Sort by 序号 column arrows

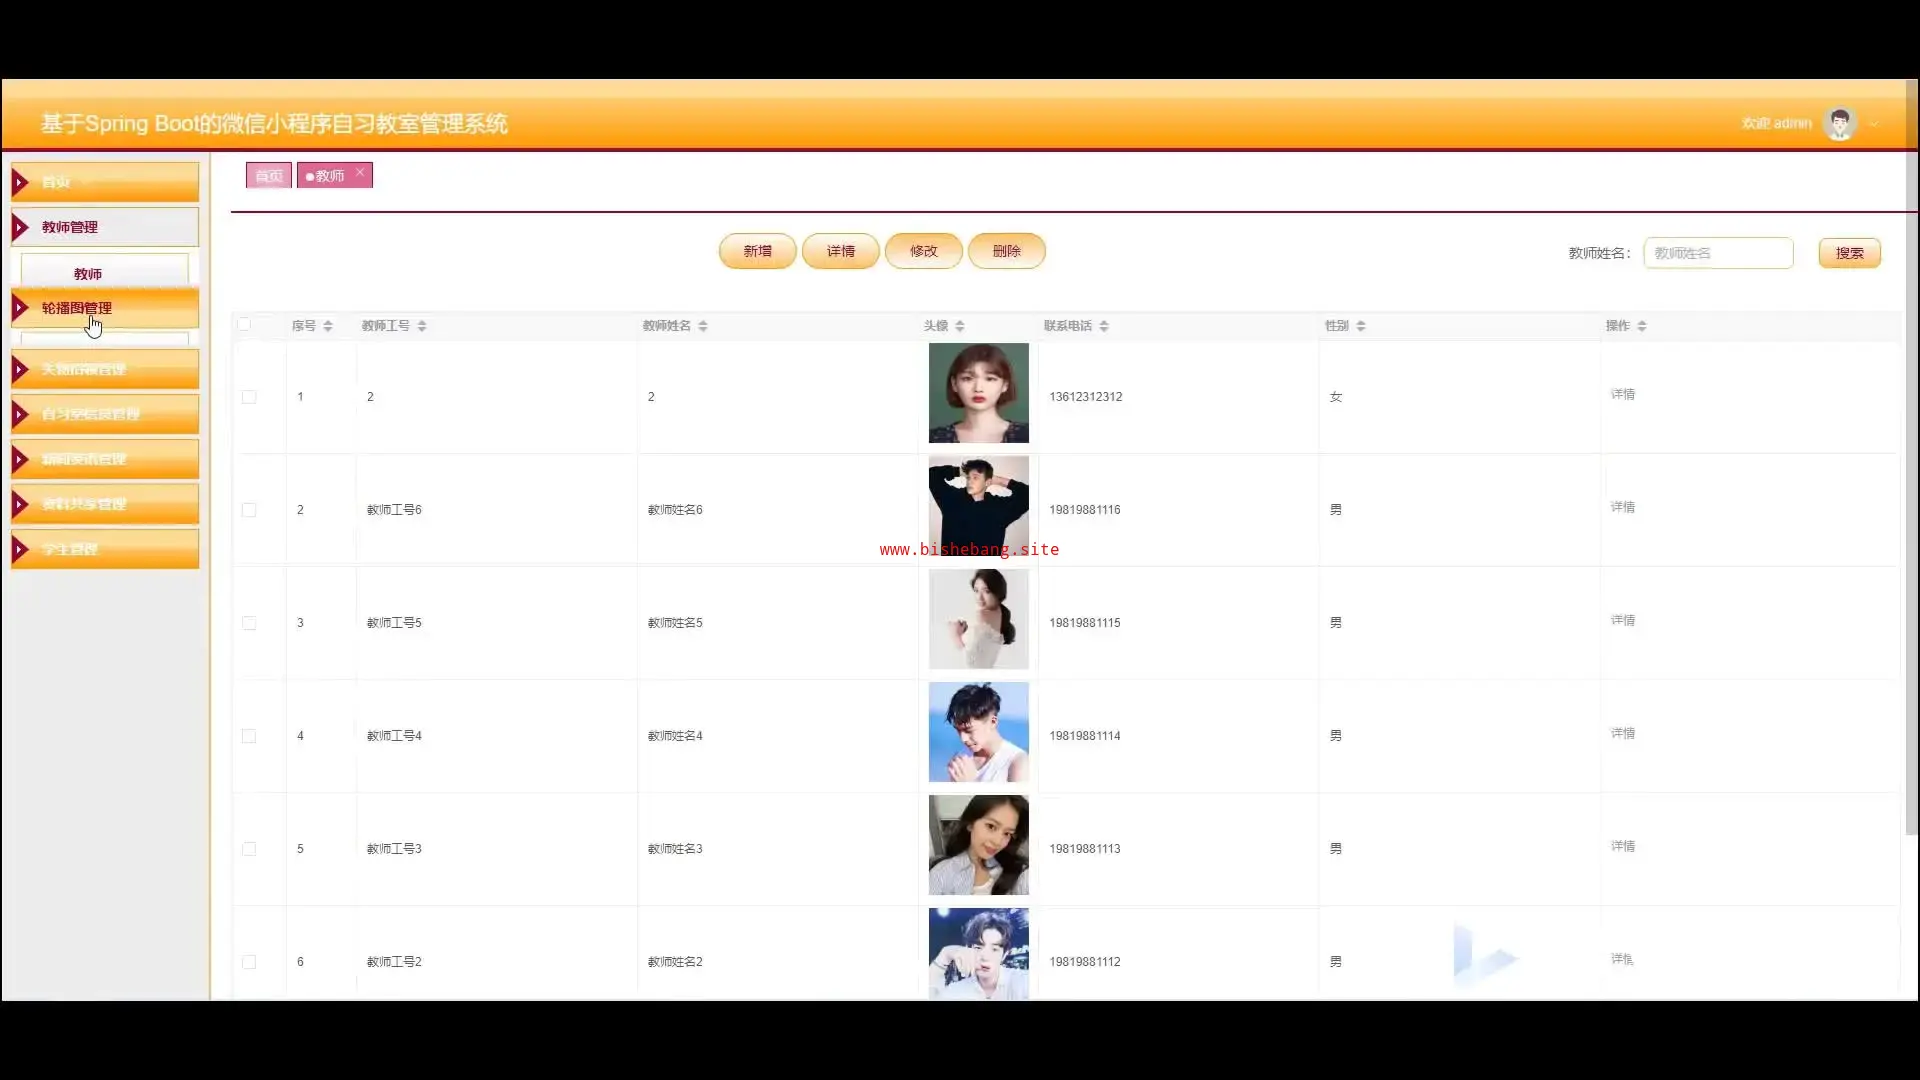[328, 326]
